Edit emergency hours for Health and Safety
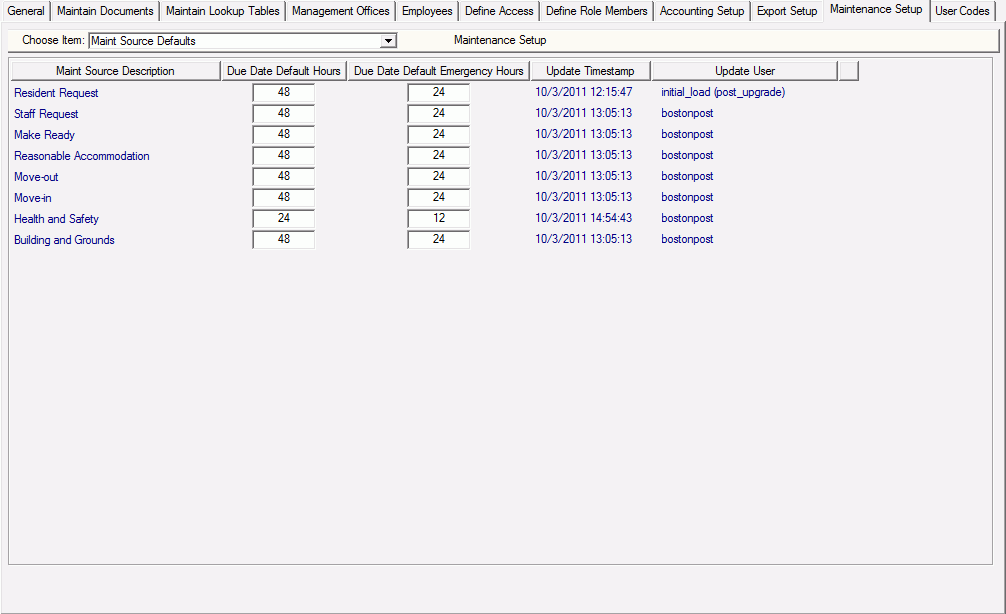 (x=439, y=219)
